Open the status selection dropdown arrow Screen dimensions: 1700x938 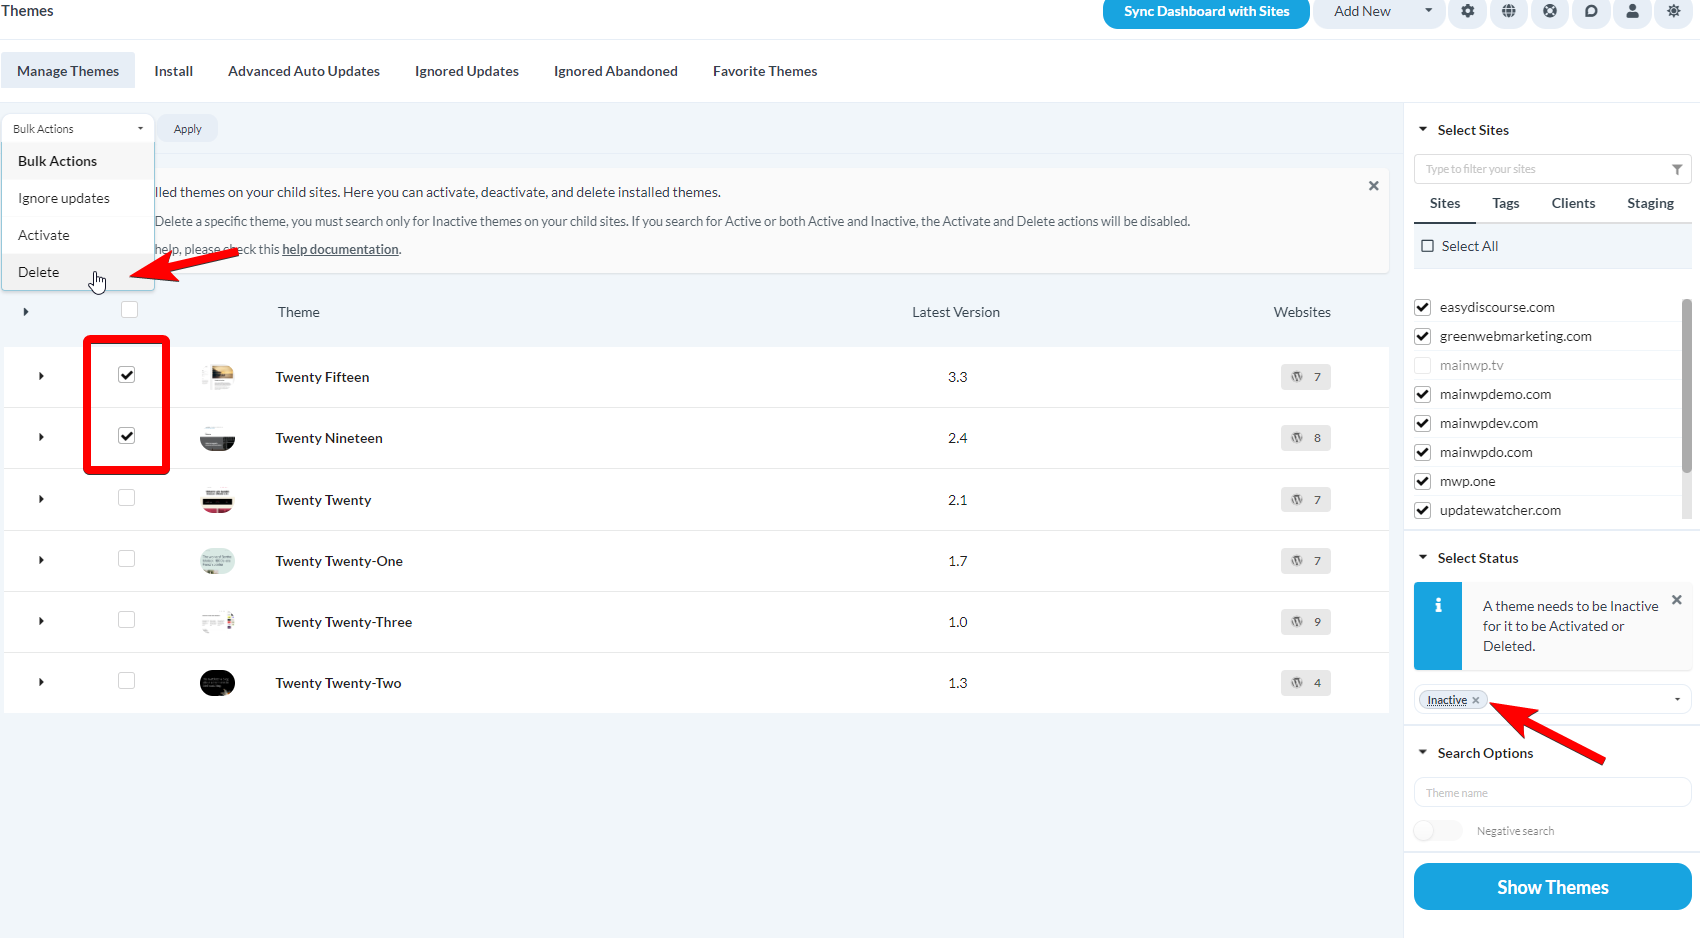tap(1678, 699)
